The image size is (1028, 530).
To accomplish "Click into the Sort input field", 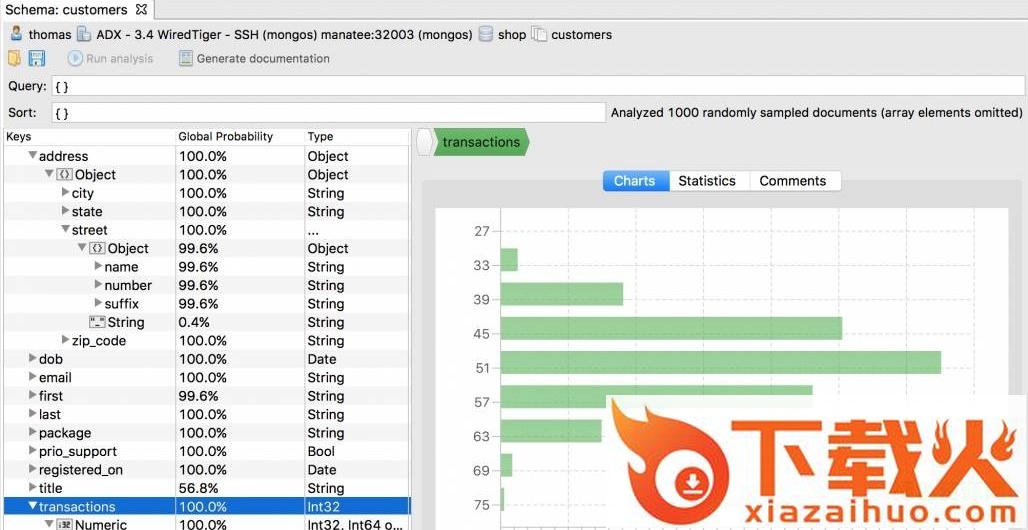I will click(328, 113).
